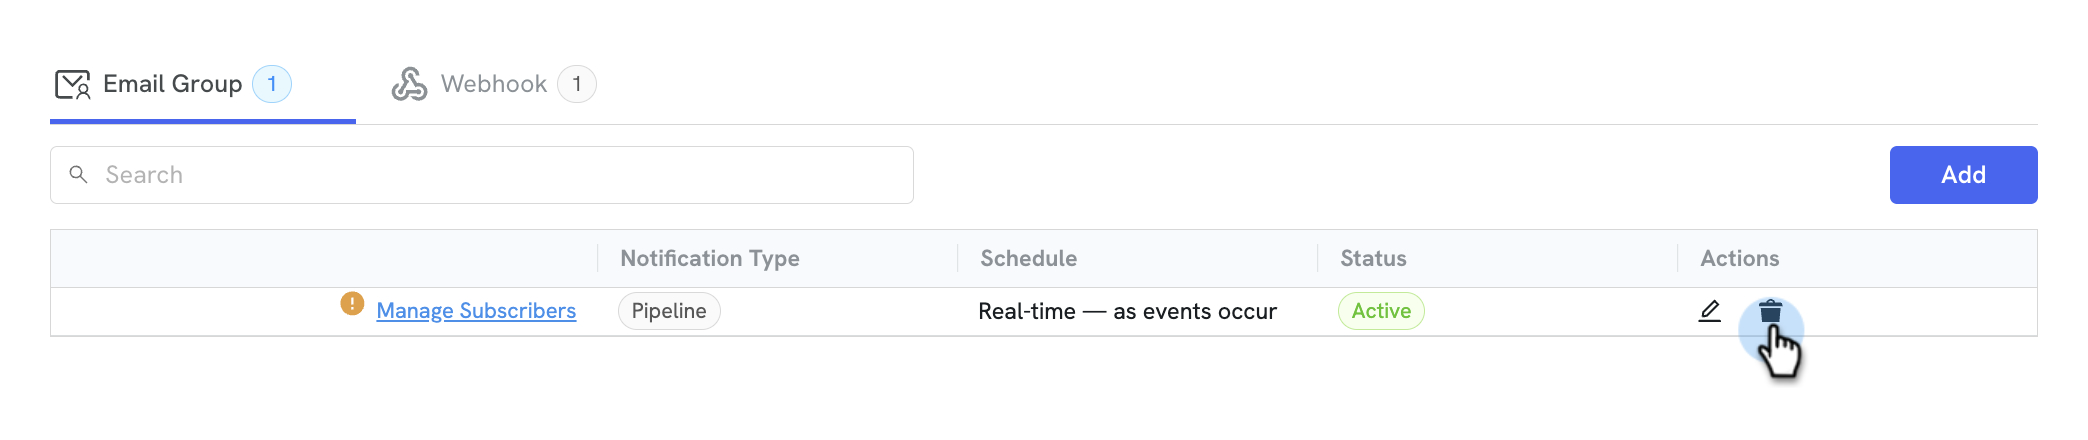Click the Pipeline notification type chip

pyautogui.click(x=669, y=311)
